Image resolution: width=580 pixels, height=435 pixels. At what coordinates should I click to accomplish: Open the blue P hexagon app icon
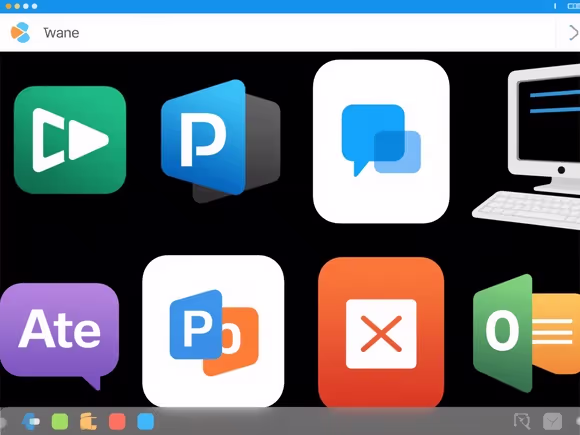[x=220, y=141]
